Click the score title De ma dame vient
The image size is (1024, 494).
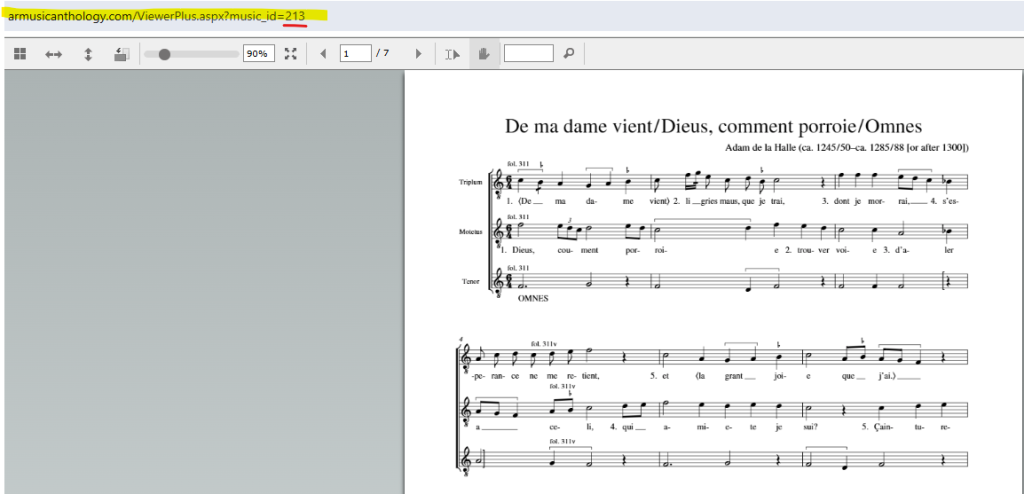point(713,126)
